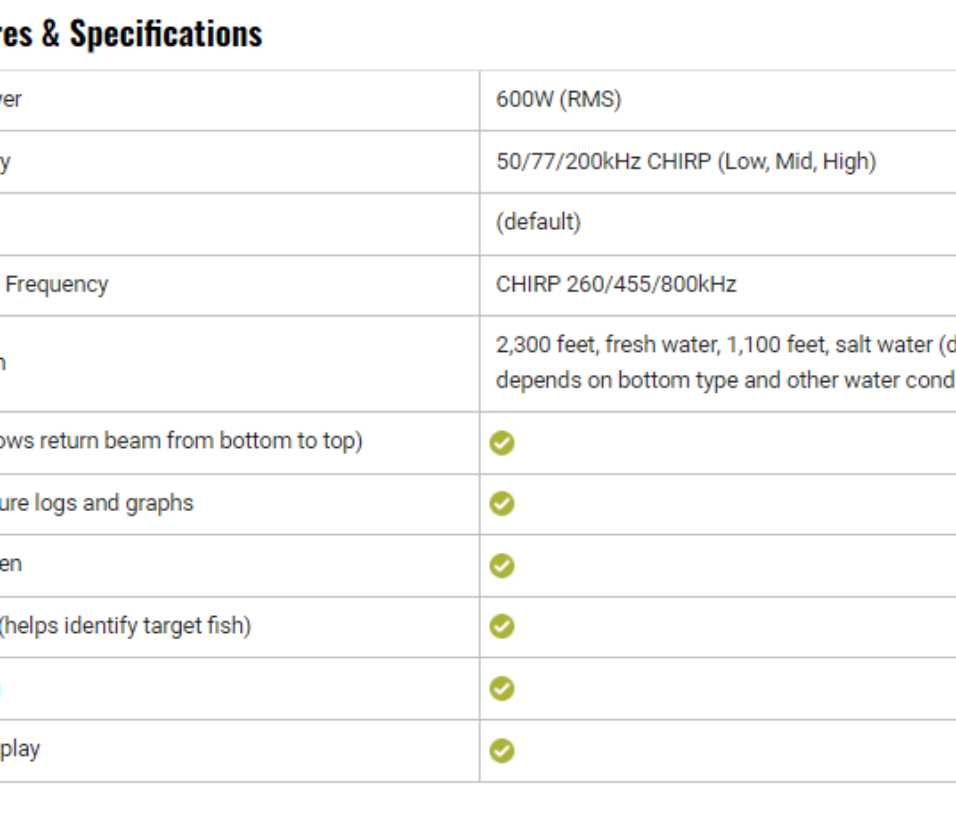Click the checkmark in the bottom 'play' row
956x838 pixels.
point(502,751)
